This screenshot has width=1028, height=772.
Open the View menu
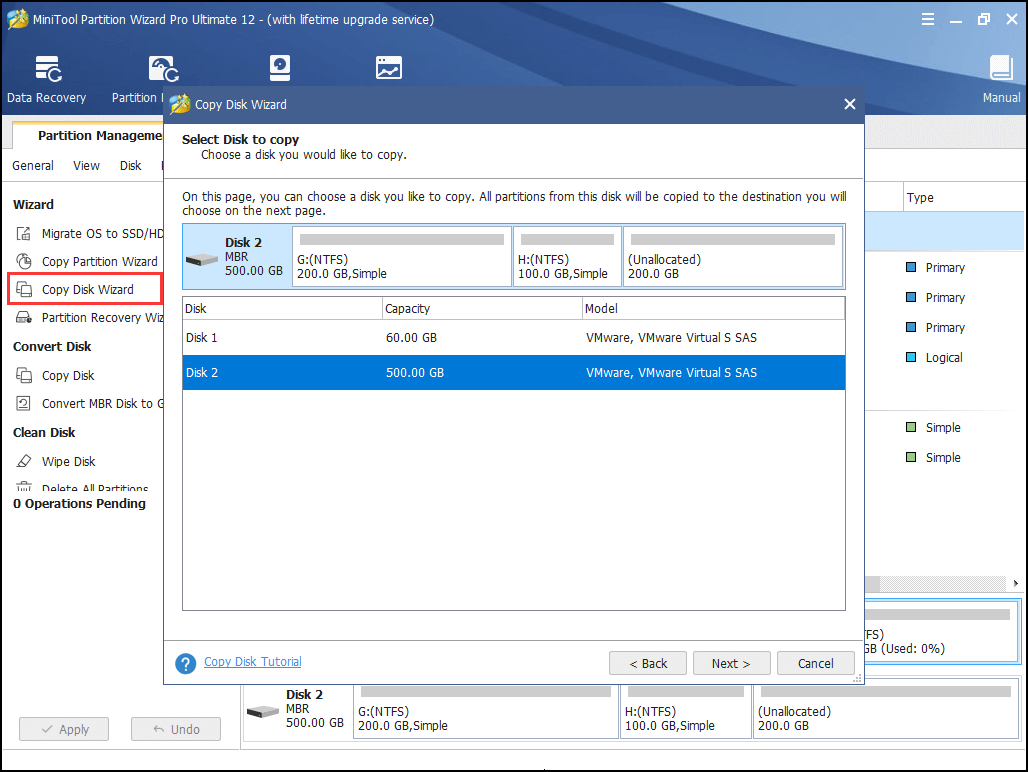(x=86, y=165)
